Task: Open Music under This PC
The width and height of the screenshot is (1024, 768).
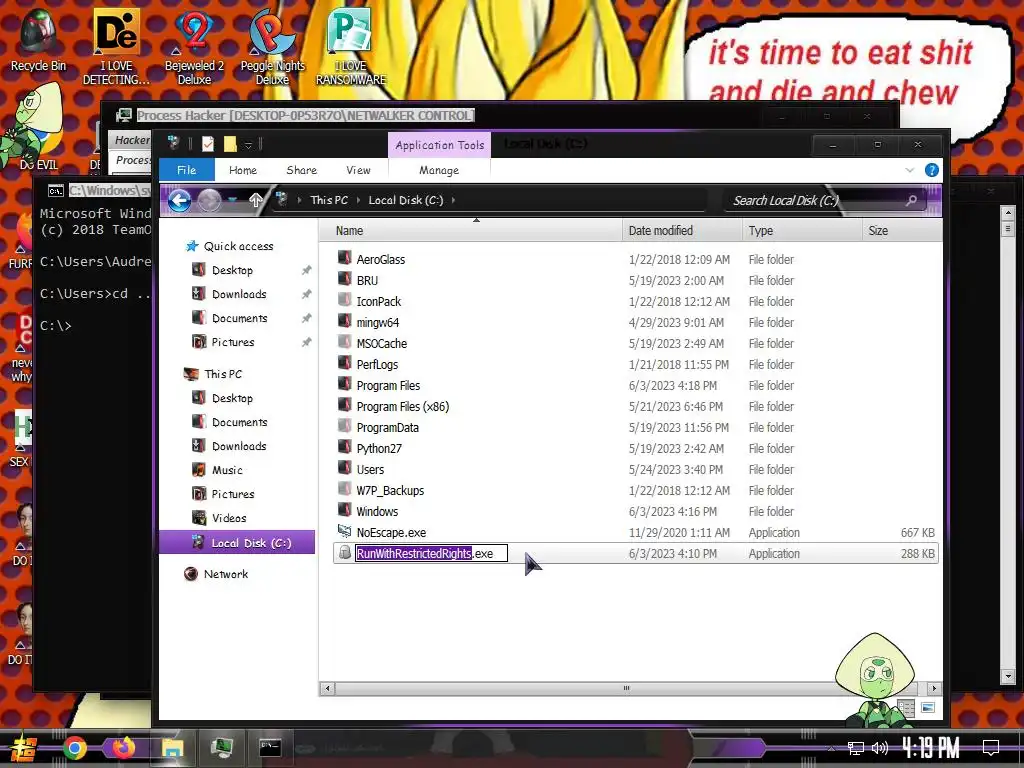Action: pos(227,470)
